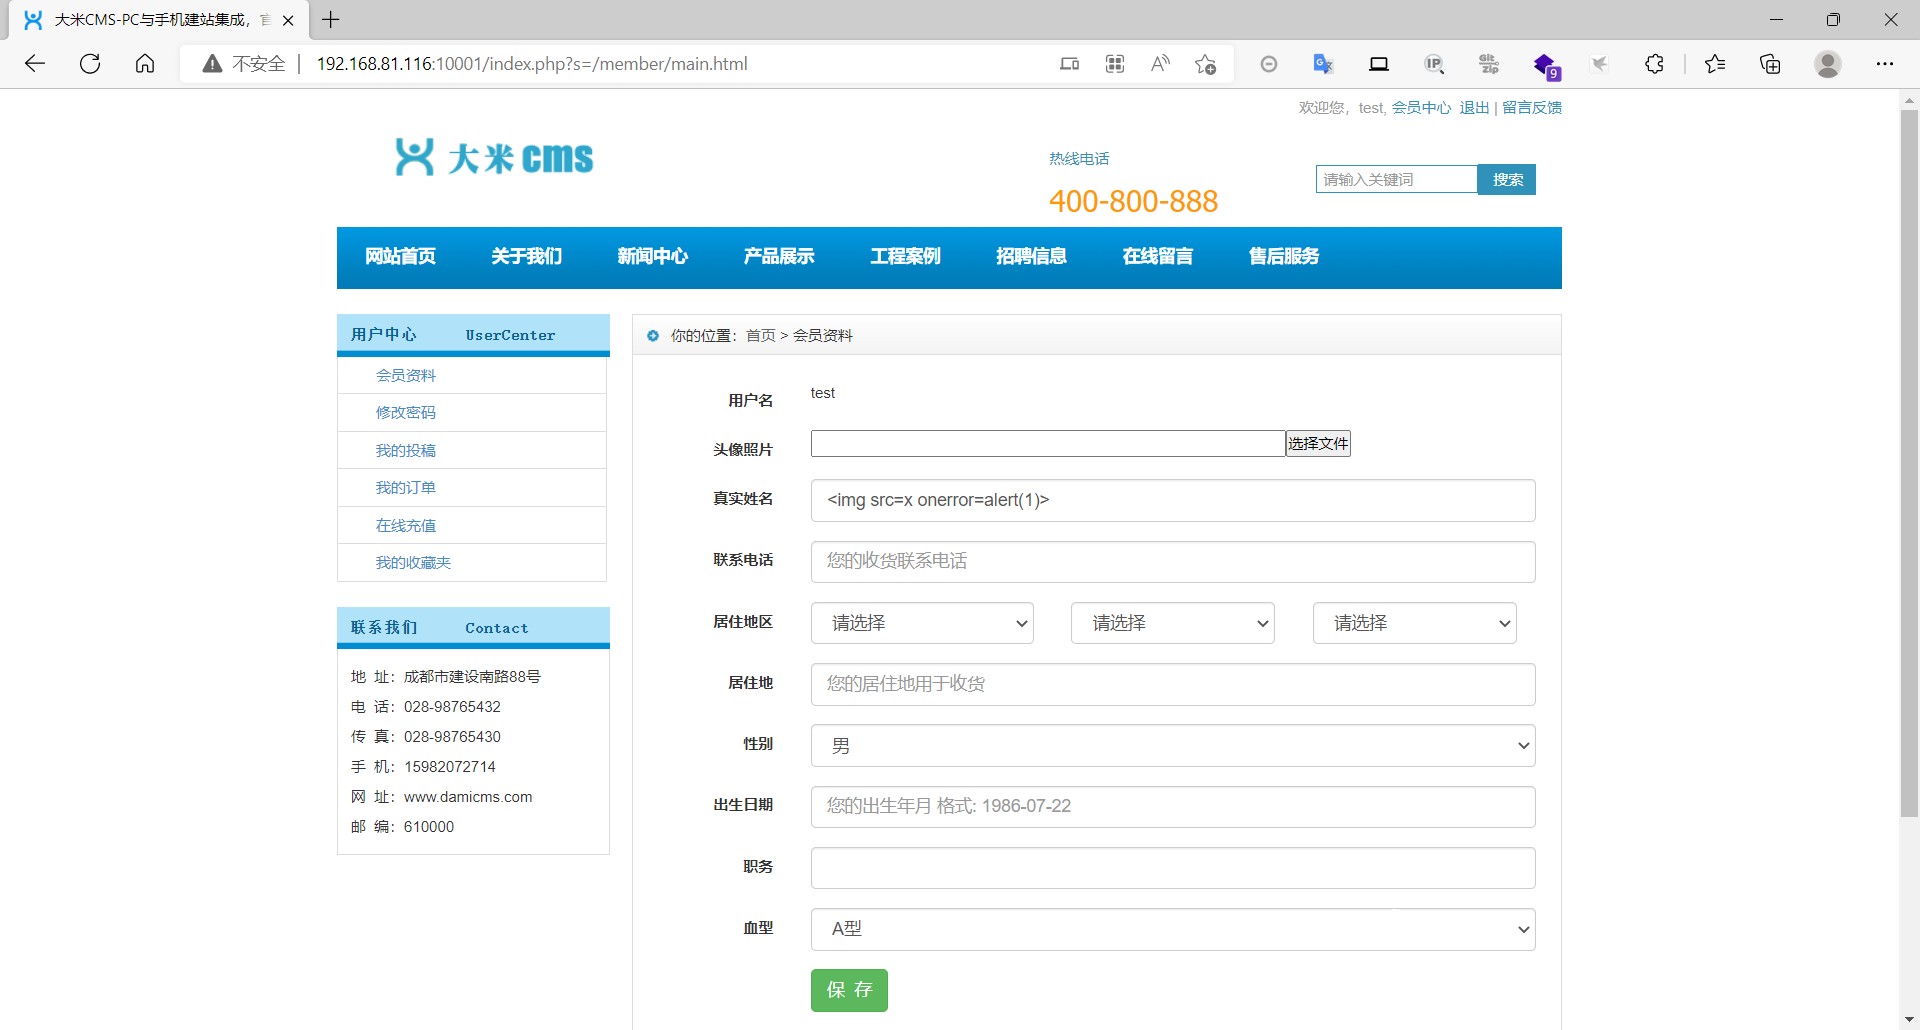Open 修改密码 in the user center sidebar
1920x1030 pixels.
tap(405, 413)
